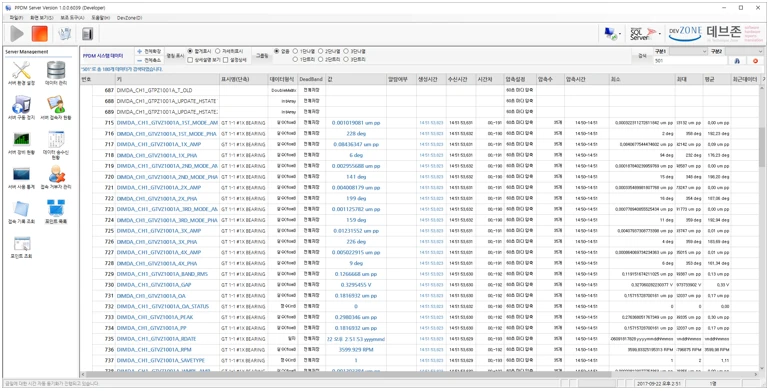Viewport: 771px width, 391px height.
Task: Open the 구분2 dropdown
Action: pyautogui.click(x=744, y=51)
